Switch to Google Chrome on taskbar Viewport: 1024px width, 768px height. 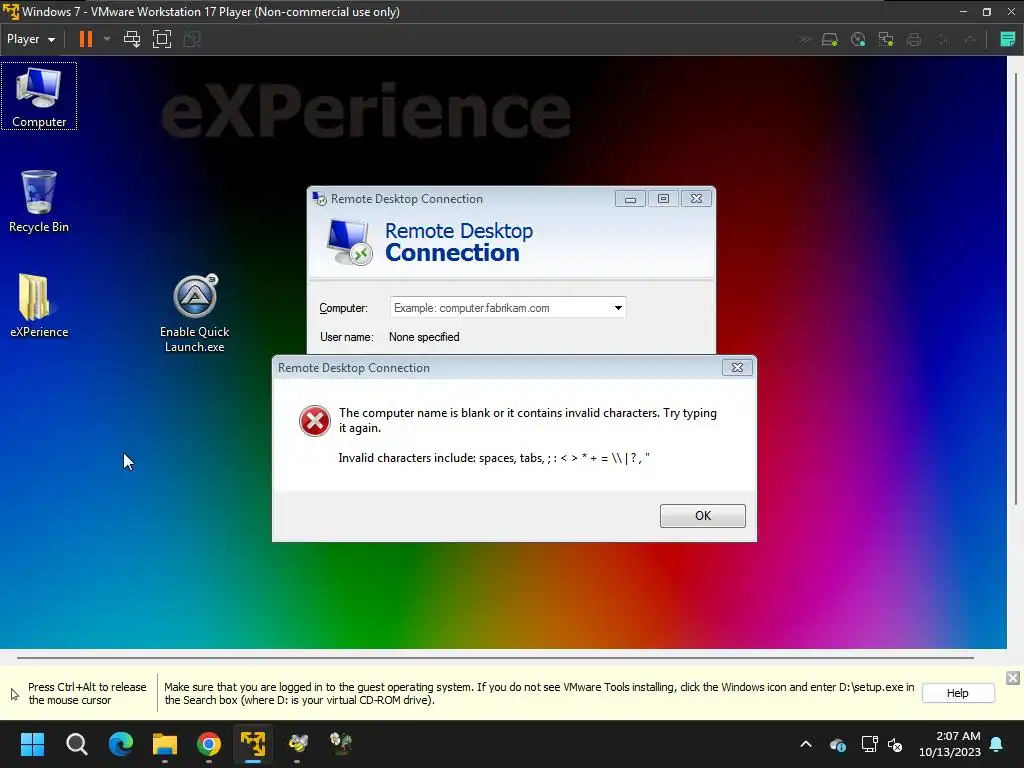[x=209, y=744]
